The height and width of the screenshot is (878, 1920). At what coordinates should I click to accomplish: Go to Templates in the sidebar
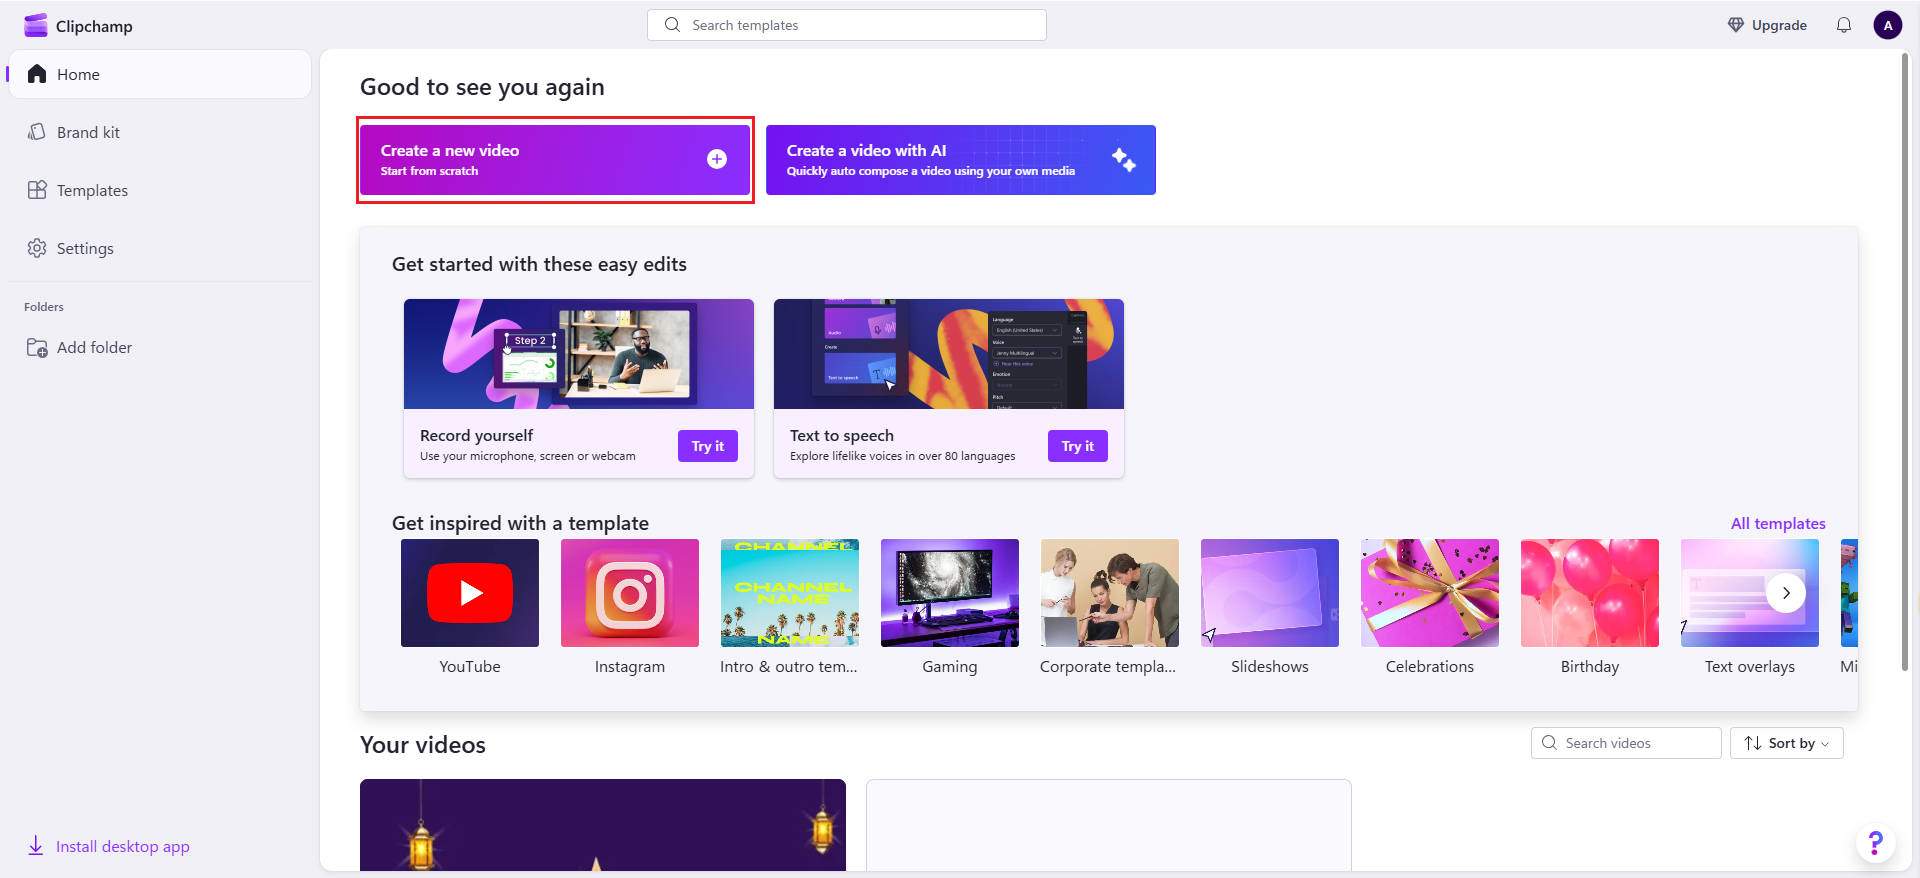tap(160, 190)
